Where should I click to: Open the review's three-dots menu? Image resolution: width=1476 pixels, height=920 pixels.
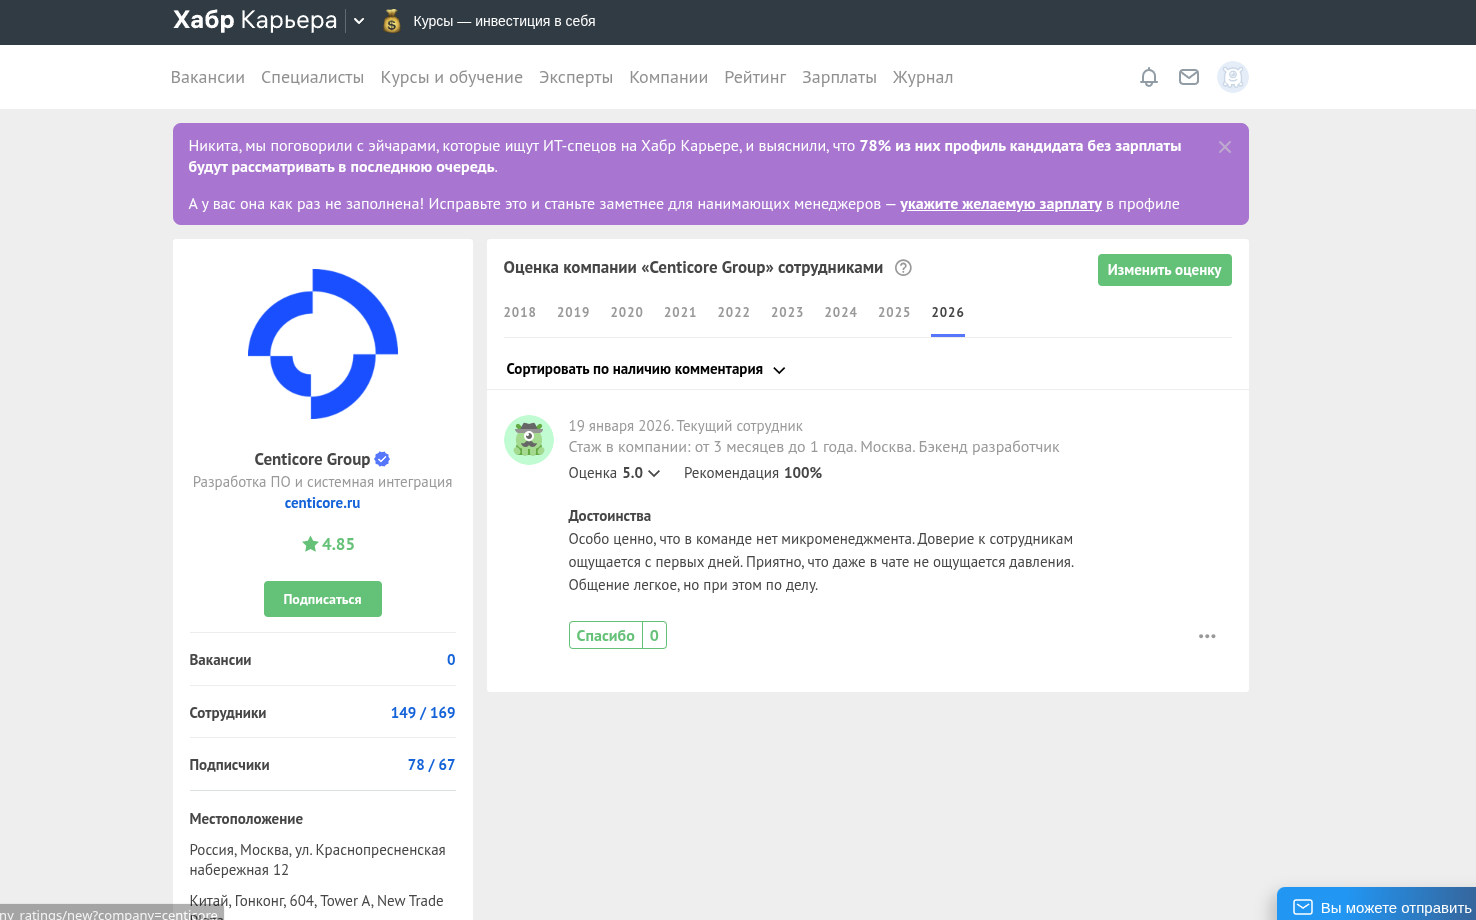[1207, 636]
